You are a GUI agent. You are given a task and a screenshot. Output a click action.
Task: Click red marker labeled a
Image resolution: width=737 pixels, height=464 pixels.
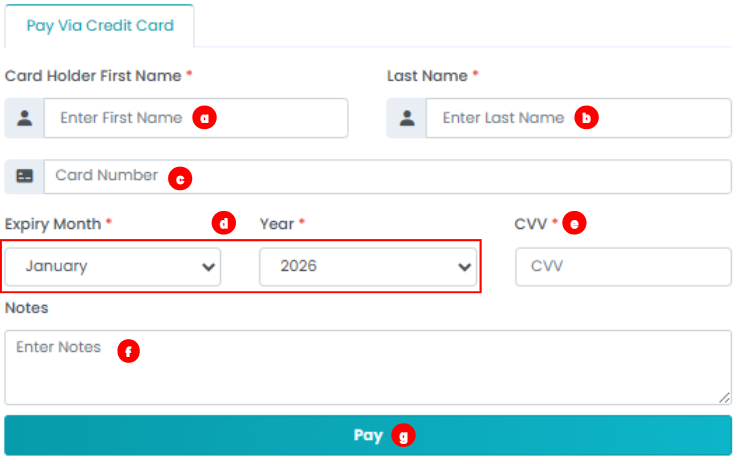tap(204, 118)
